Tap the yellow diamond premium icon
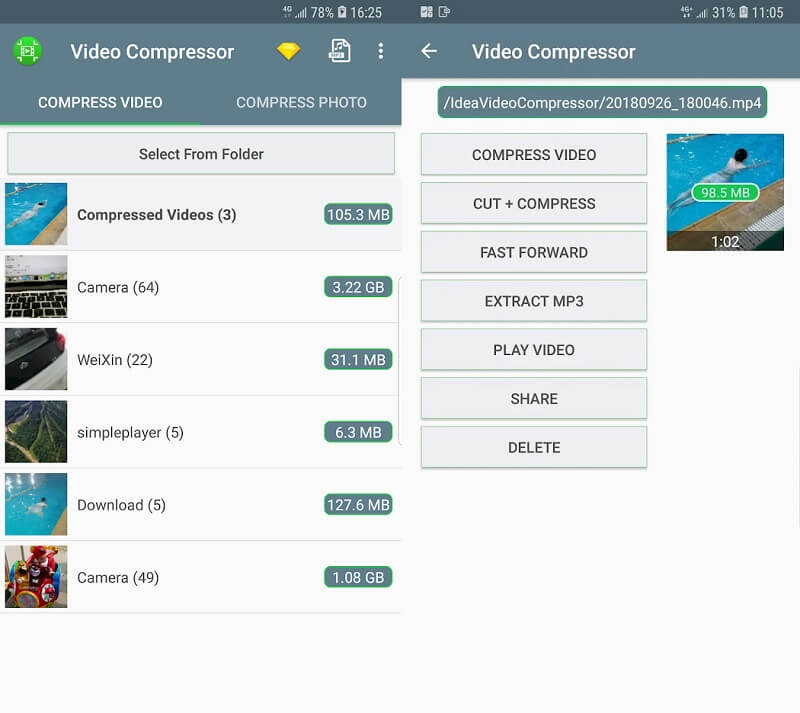Viewport: 800px width, 713px height. click(x=287, y=51)
